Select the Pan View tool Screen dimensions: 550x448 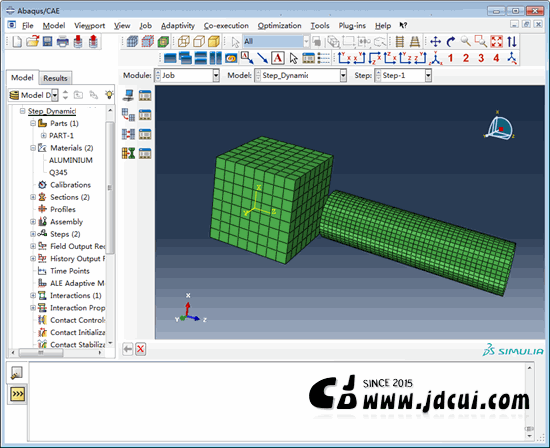[435, 42]
